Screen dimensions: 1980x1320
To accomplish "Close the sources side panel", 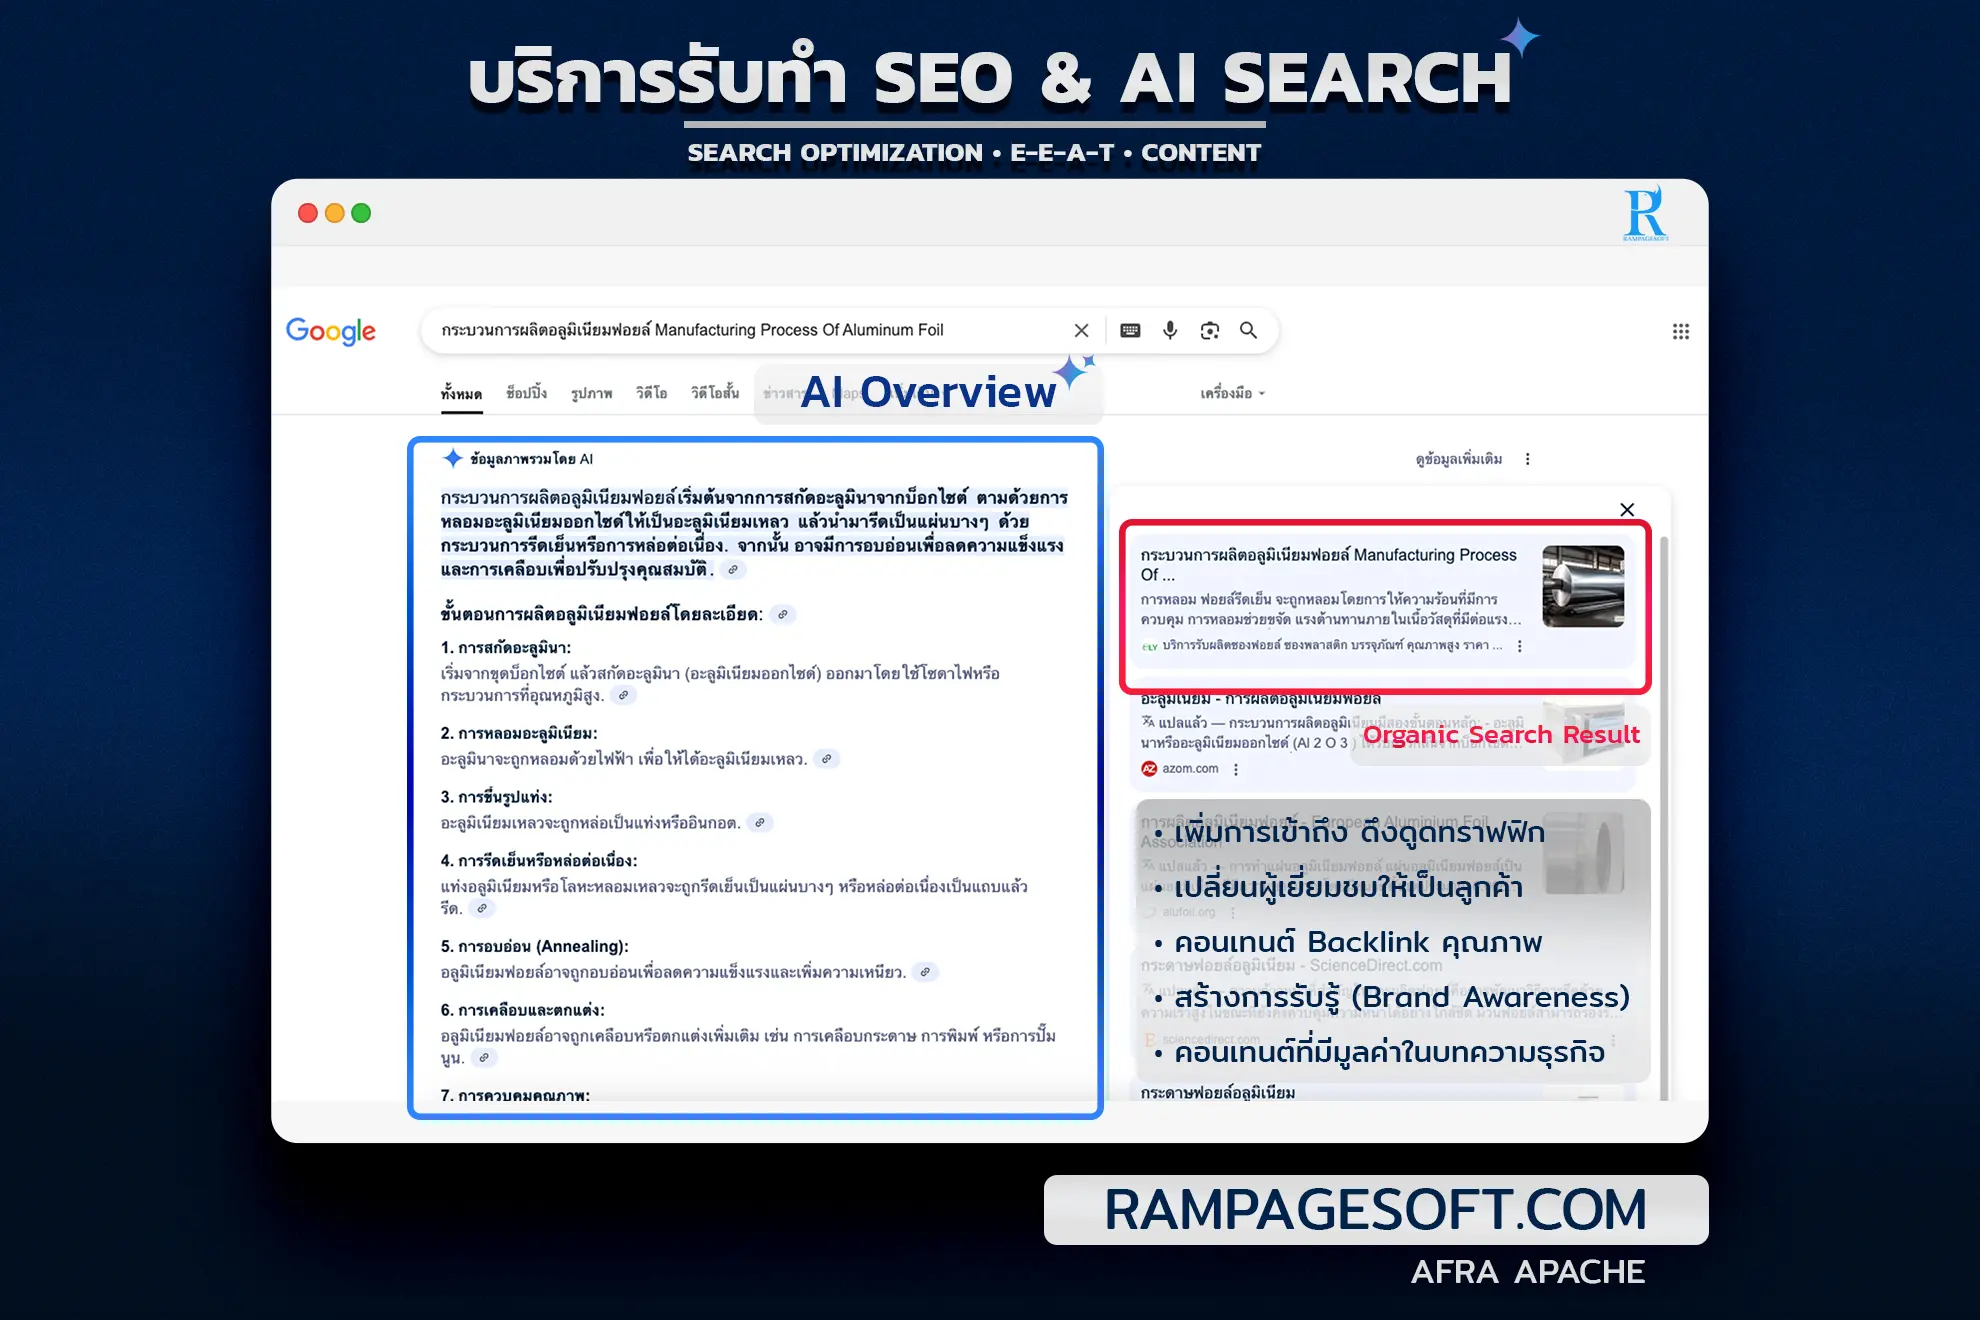I will pyautogui.click(x=1627, y=510).
